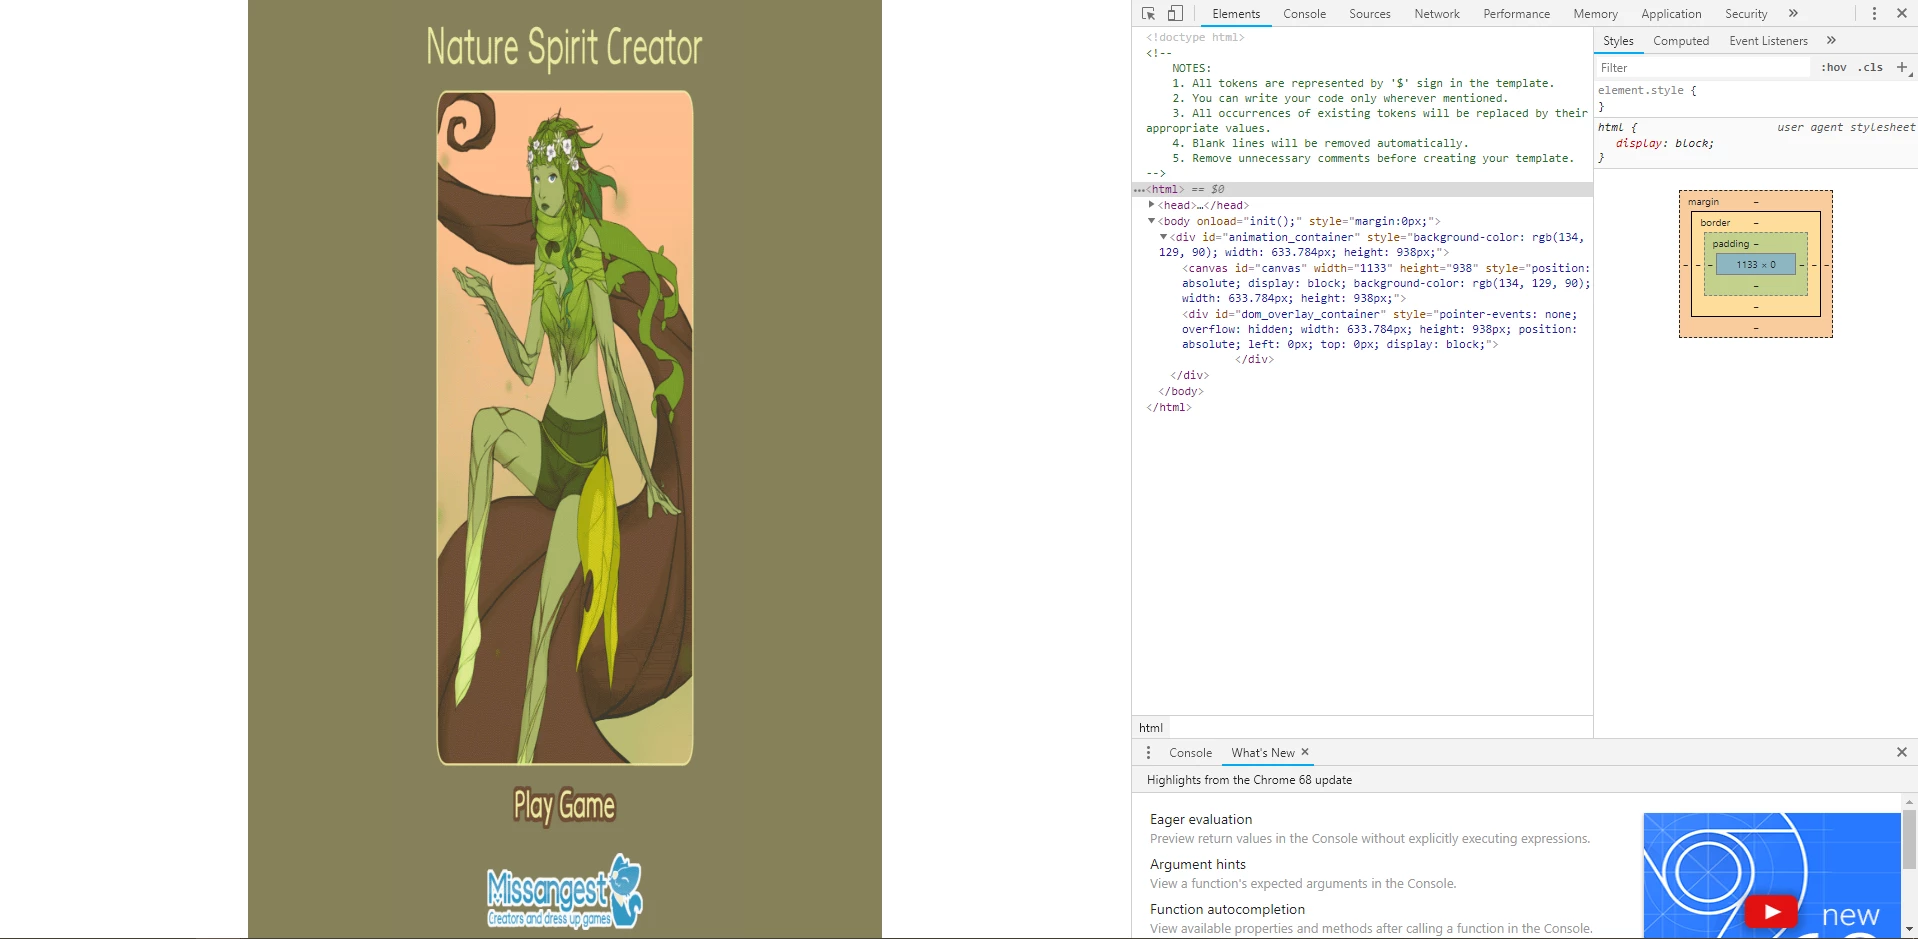This screenshot has width=1918, height=939.
Task: Click the Nature Spirit Creator title
Action: [x=564, y=47]
